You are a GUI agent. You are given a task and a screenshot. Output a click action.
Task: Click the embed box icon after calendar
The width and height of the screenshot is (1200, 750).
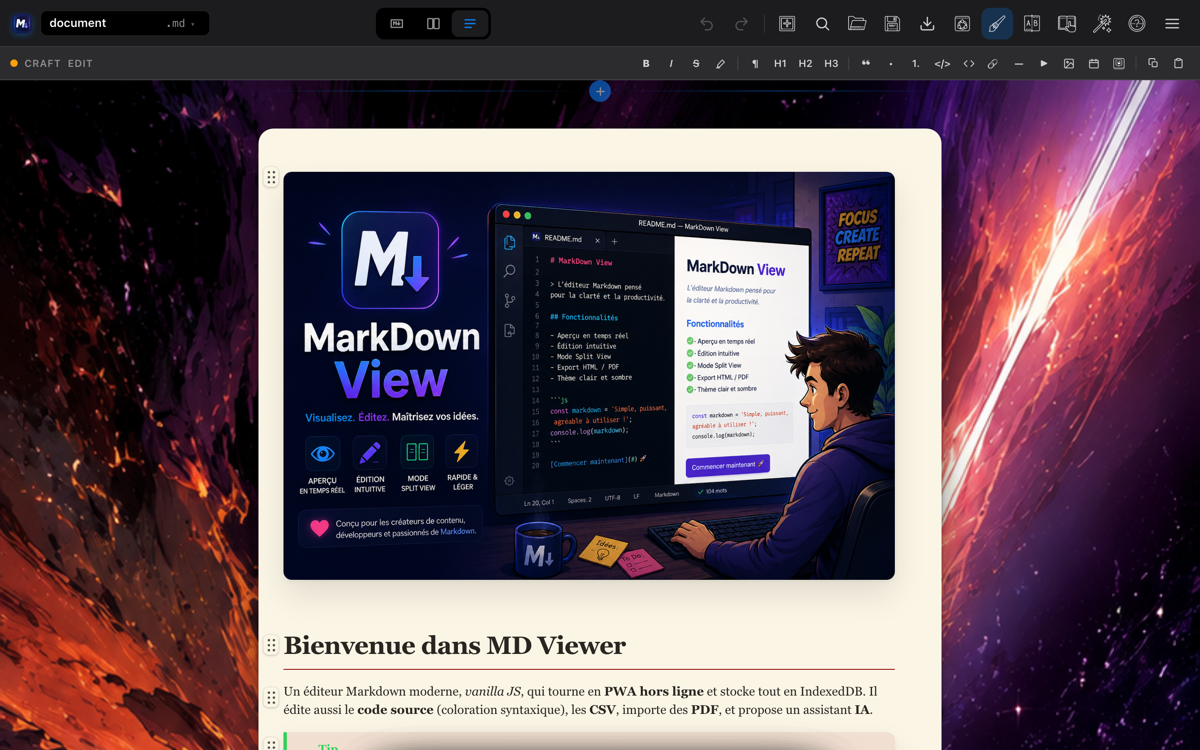1119,63
